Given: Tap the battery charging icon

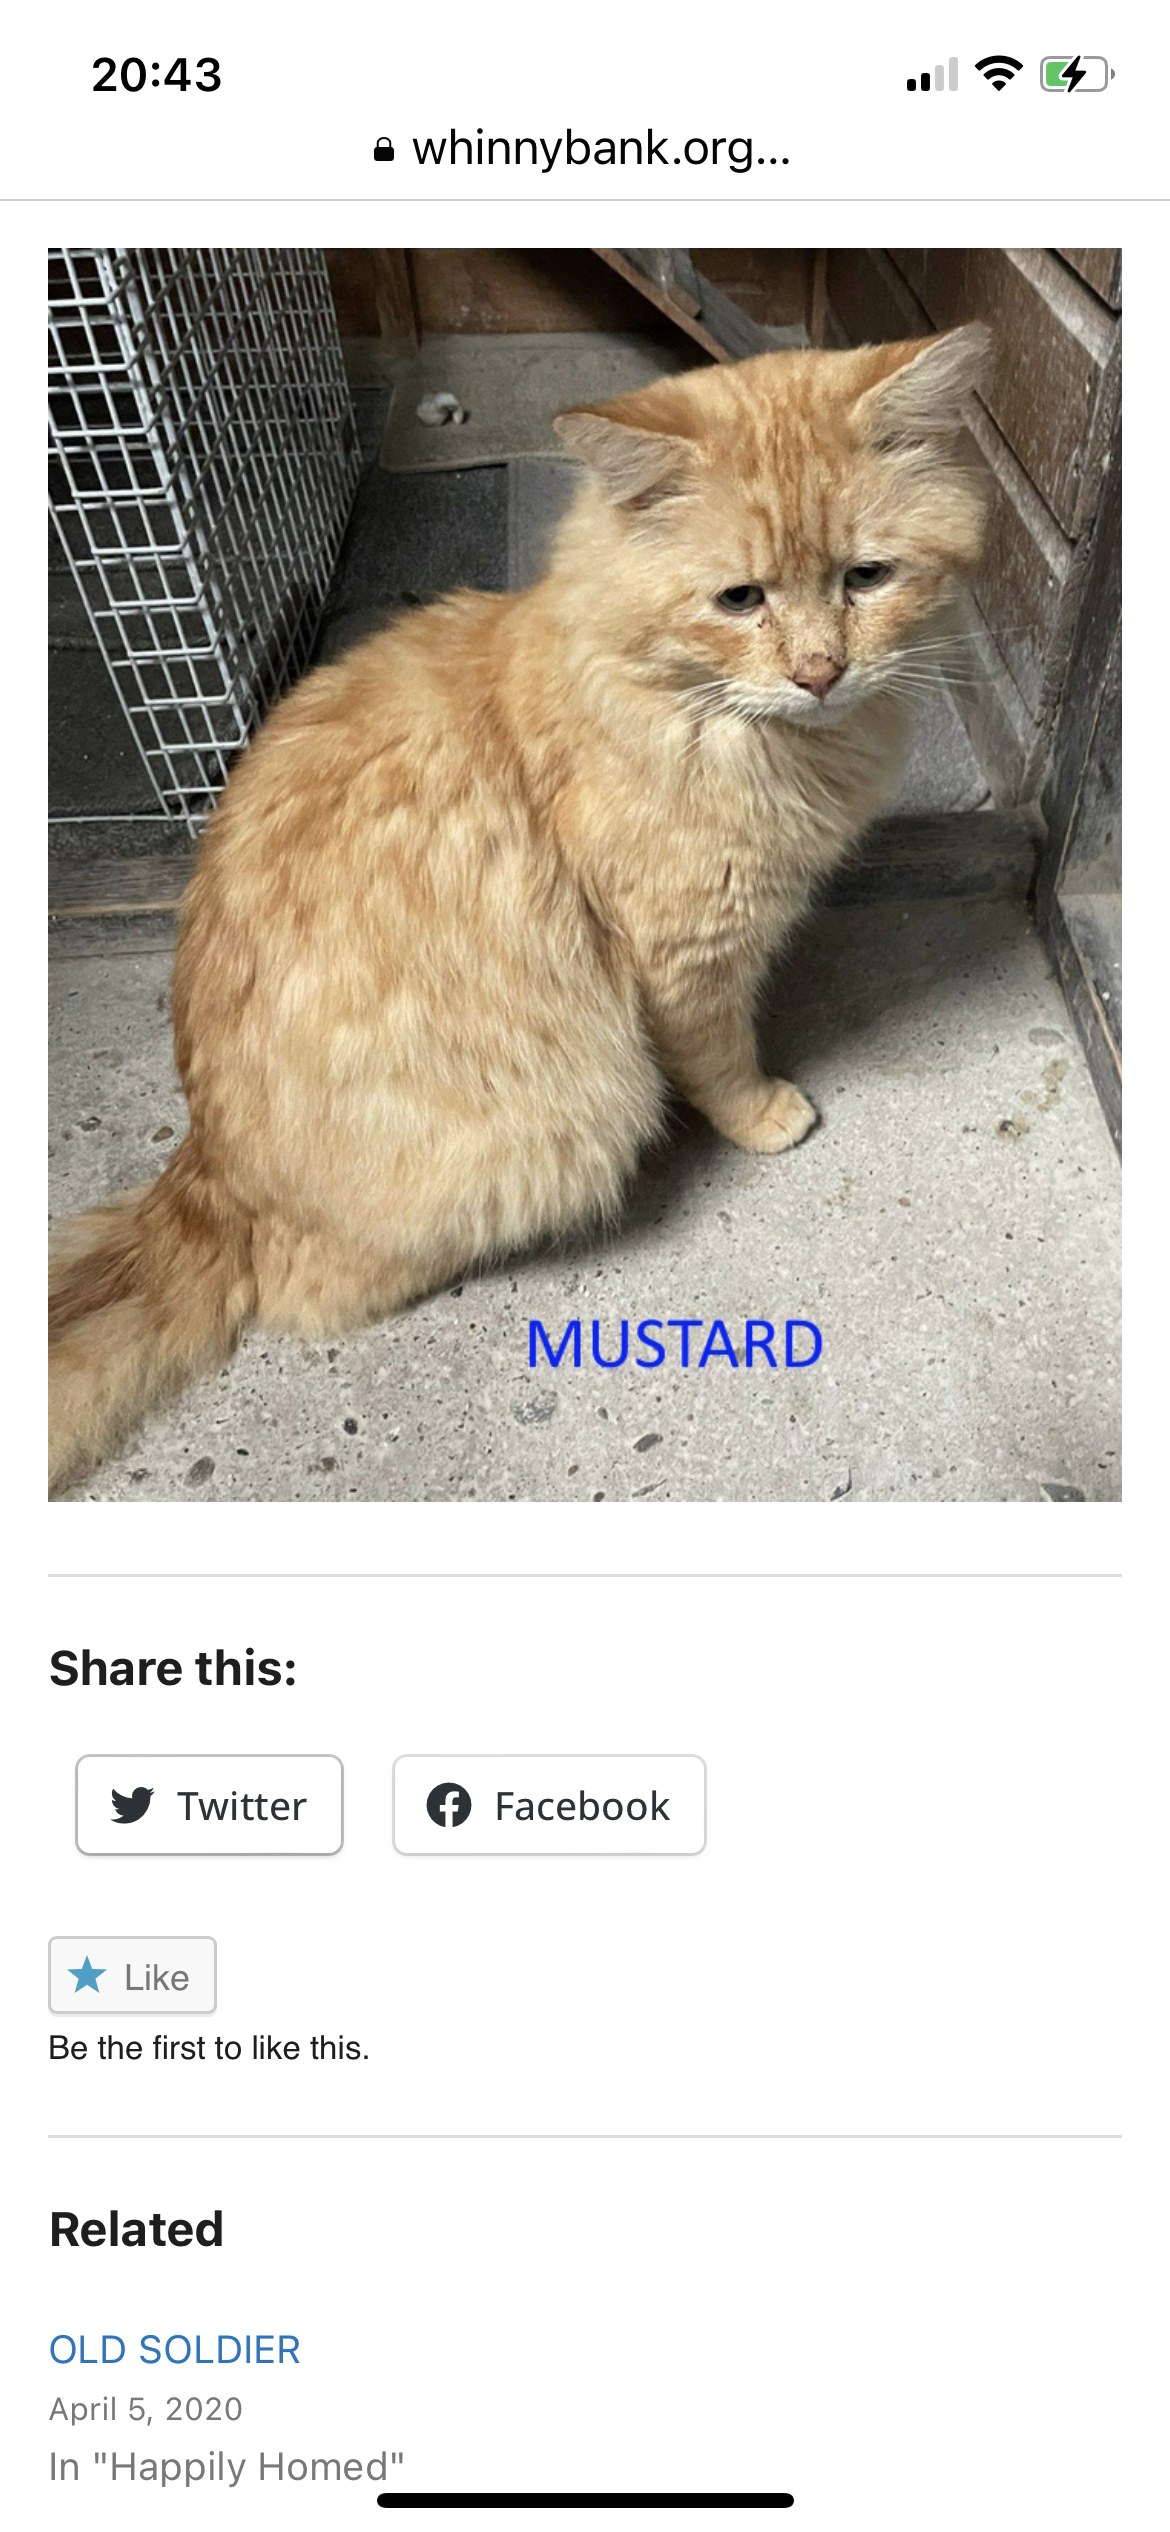Looking at the screenshot, I should point(1077,75).
